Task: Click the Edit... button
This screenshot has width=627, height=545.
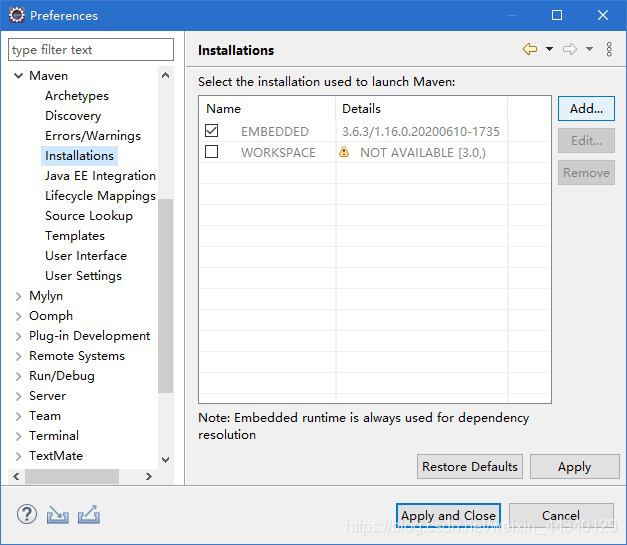Action: [586, 140]
